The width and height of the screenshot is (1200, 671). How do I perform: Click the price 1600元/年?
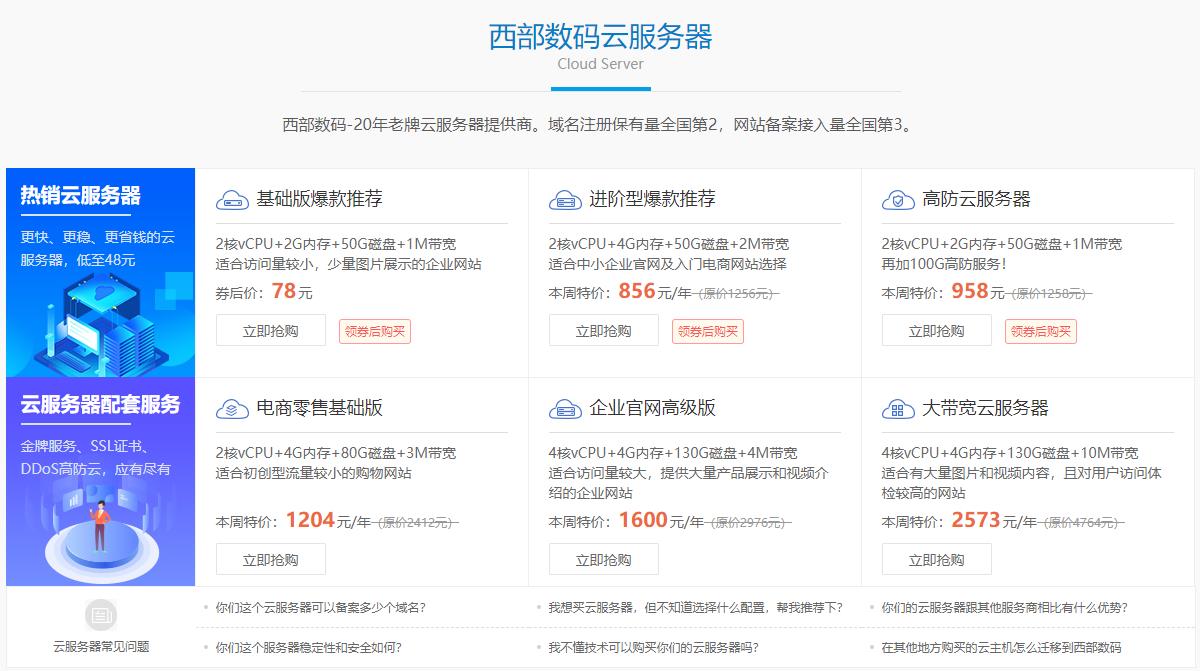[x=661, y=520]
